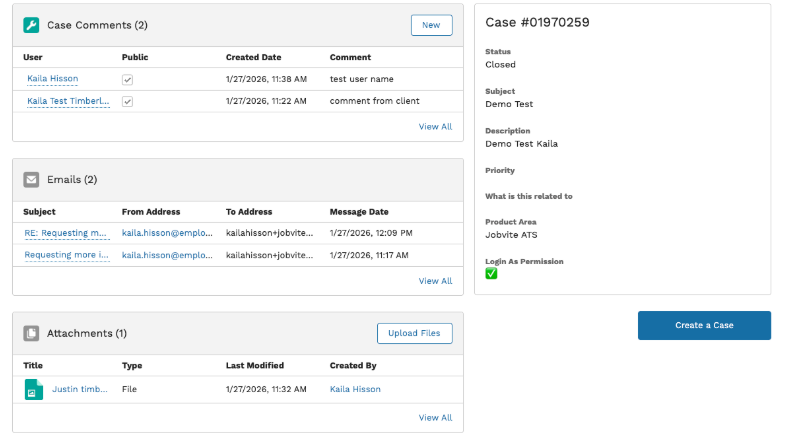
Task: Click the Subject value 'Demo Test'
Action: coord(509,104)
